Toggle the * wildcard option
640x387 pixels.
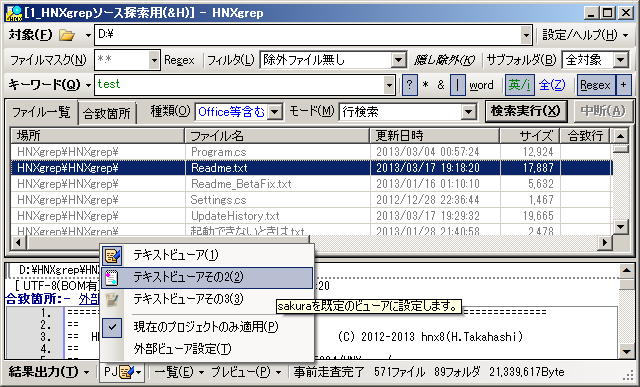click(x=425, y=85)
